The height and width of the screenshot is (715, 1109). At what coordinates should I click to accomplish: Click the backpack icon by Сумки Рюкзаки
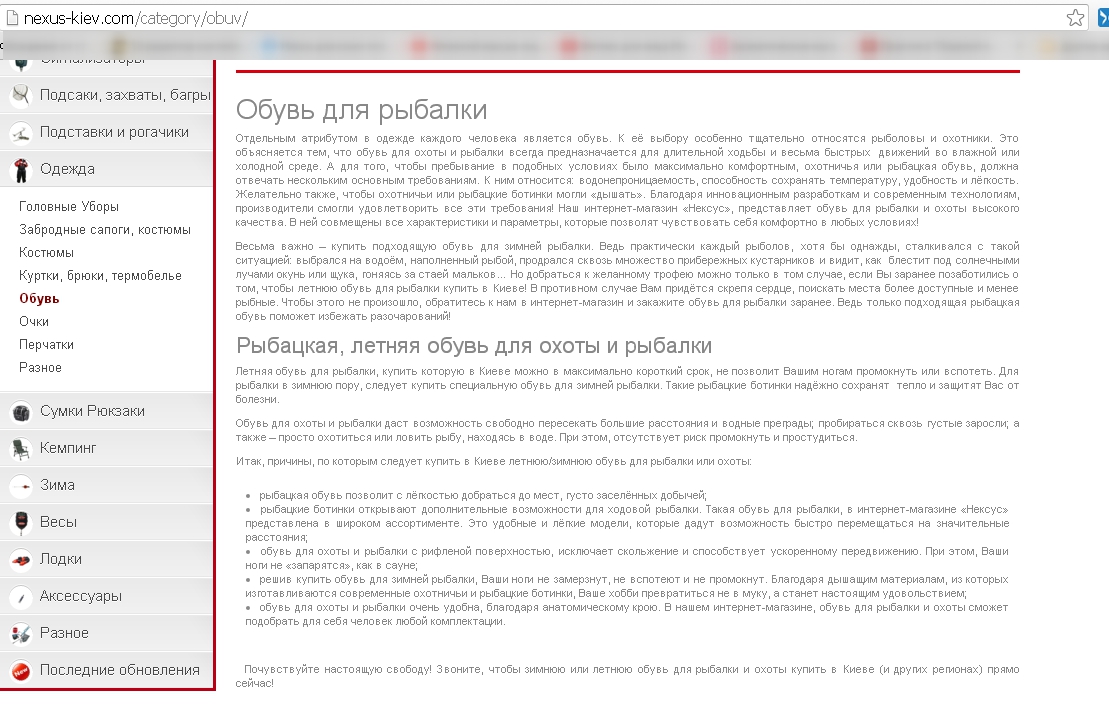(21, 411)
